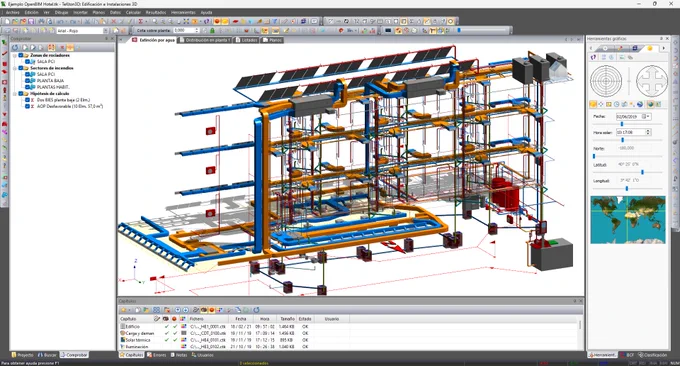Click the refresh icon in Capítulos toolbar
Viewport: 680px width, 366px height.
coord(256,310)
